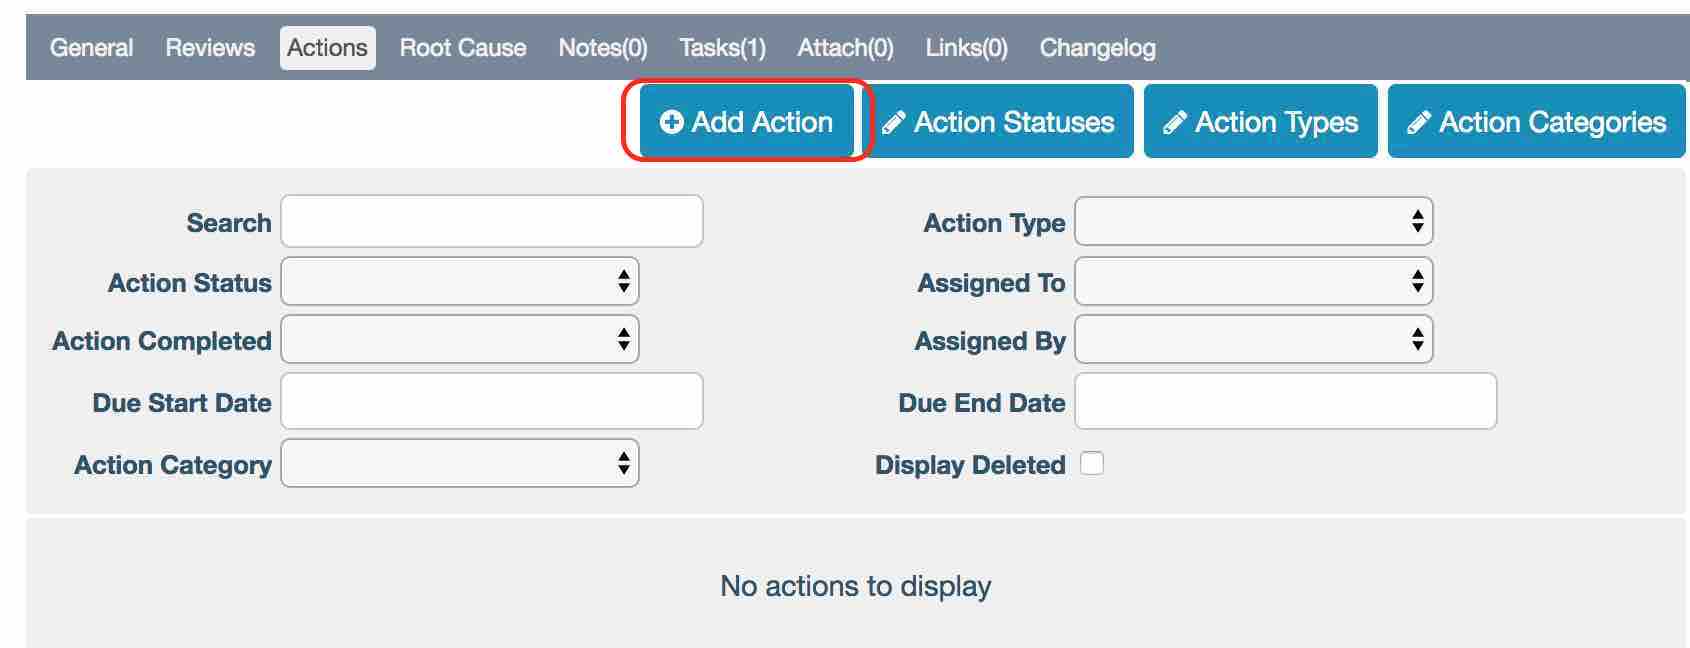This screenshot has height=648, width=1690.
Task: Click the pencil icon on Action Categories
Action: click(x=1418, y=122)
